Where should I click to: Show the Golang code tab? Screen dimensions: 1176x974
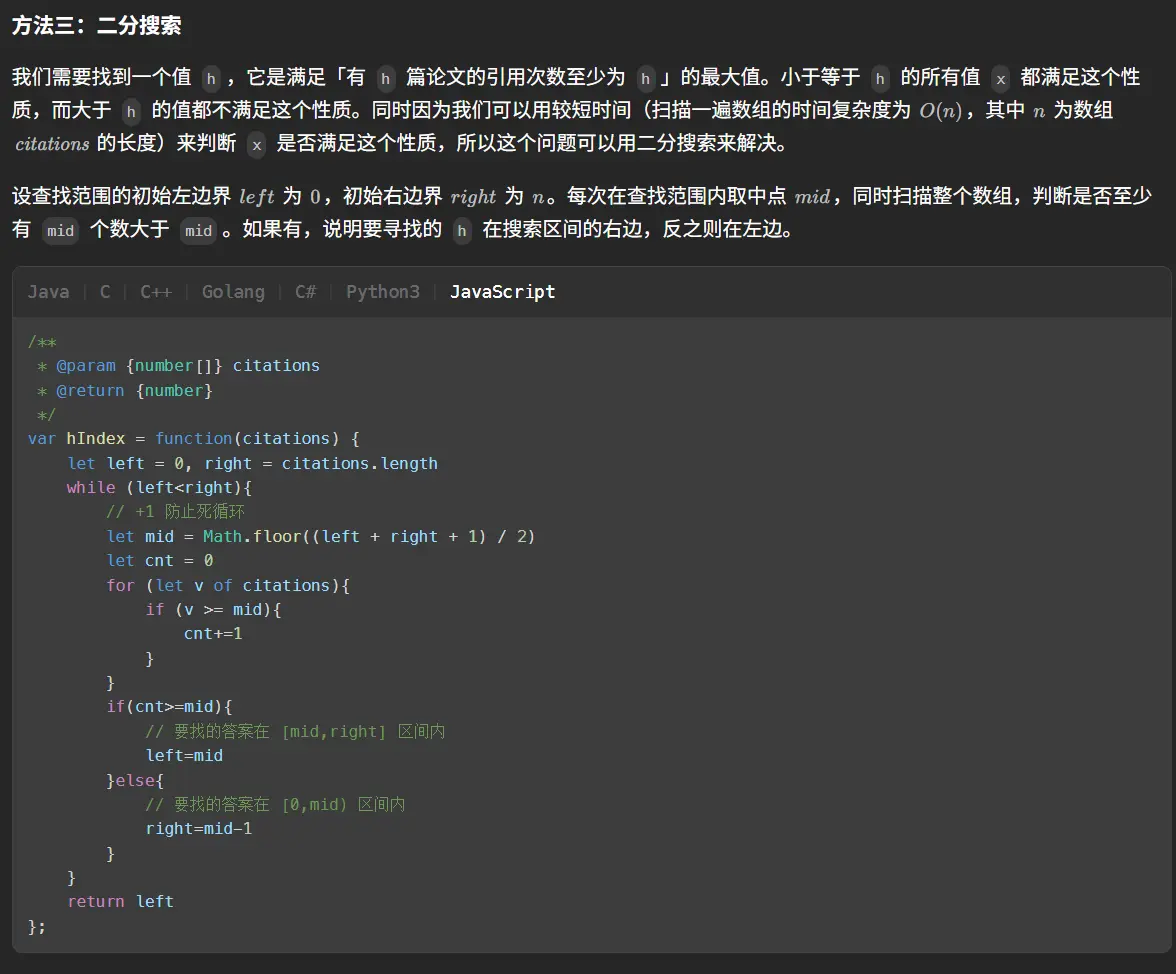coord(233,292)
